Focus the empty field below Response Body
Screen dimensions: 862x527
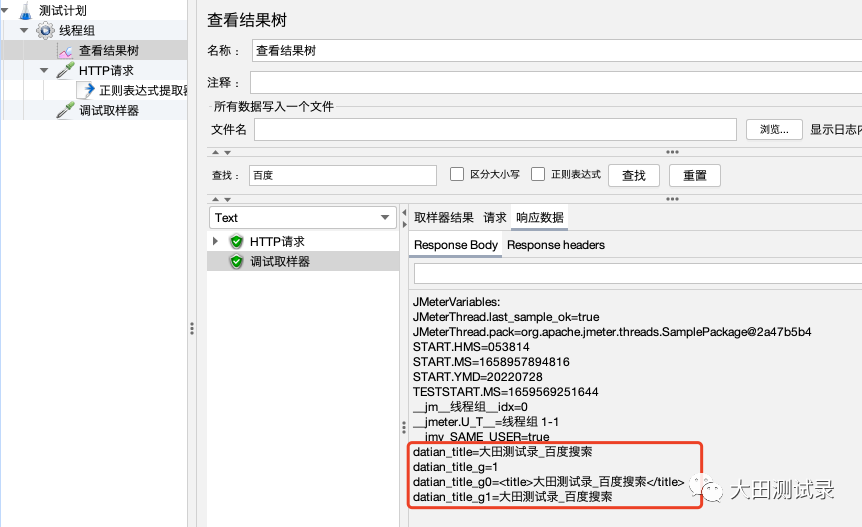click(638, 274)
